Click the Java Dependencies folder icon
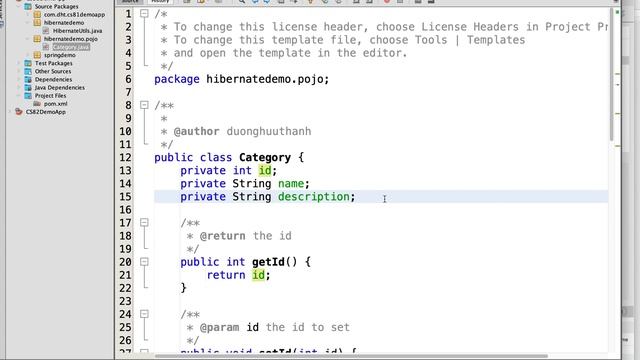640x360 pixels. point(28,87)
